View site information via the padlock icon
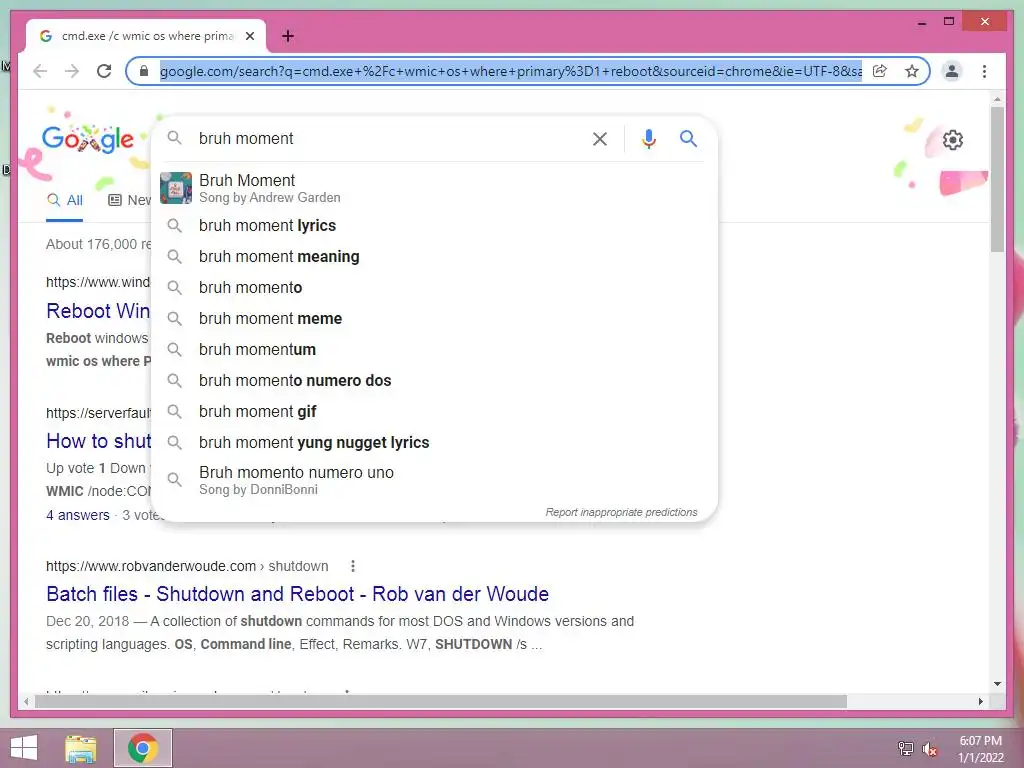 pos(144,71)
